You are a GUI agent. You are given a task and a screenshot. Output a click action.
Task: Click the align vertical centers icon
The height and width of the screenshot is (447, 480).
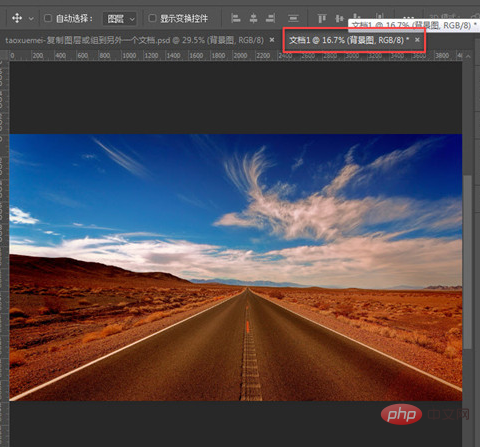pyautogui.click(x=339, y=18)
